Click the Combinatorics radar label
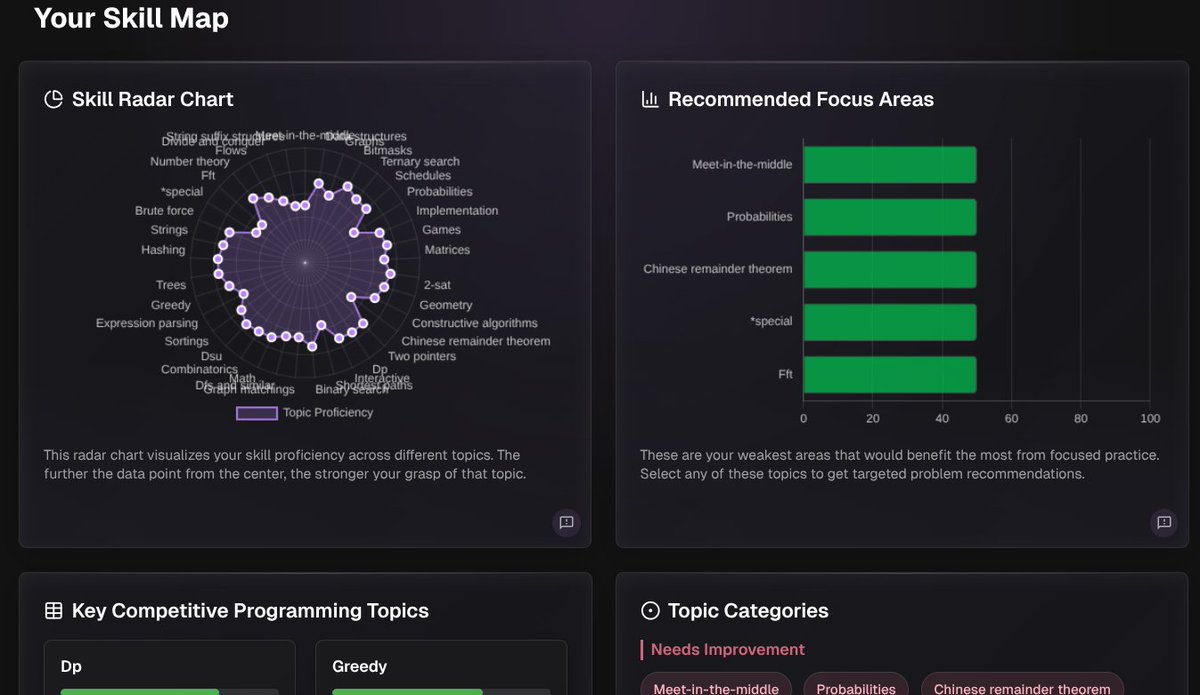Screen dimensions: 1200x695 click(x=199, y=370)
